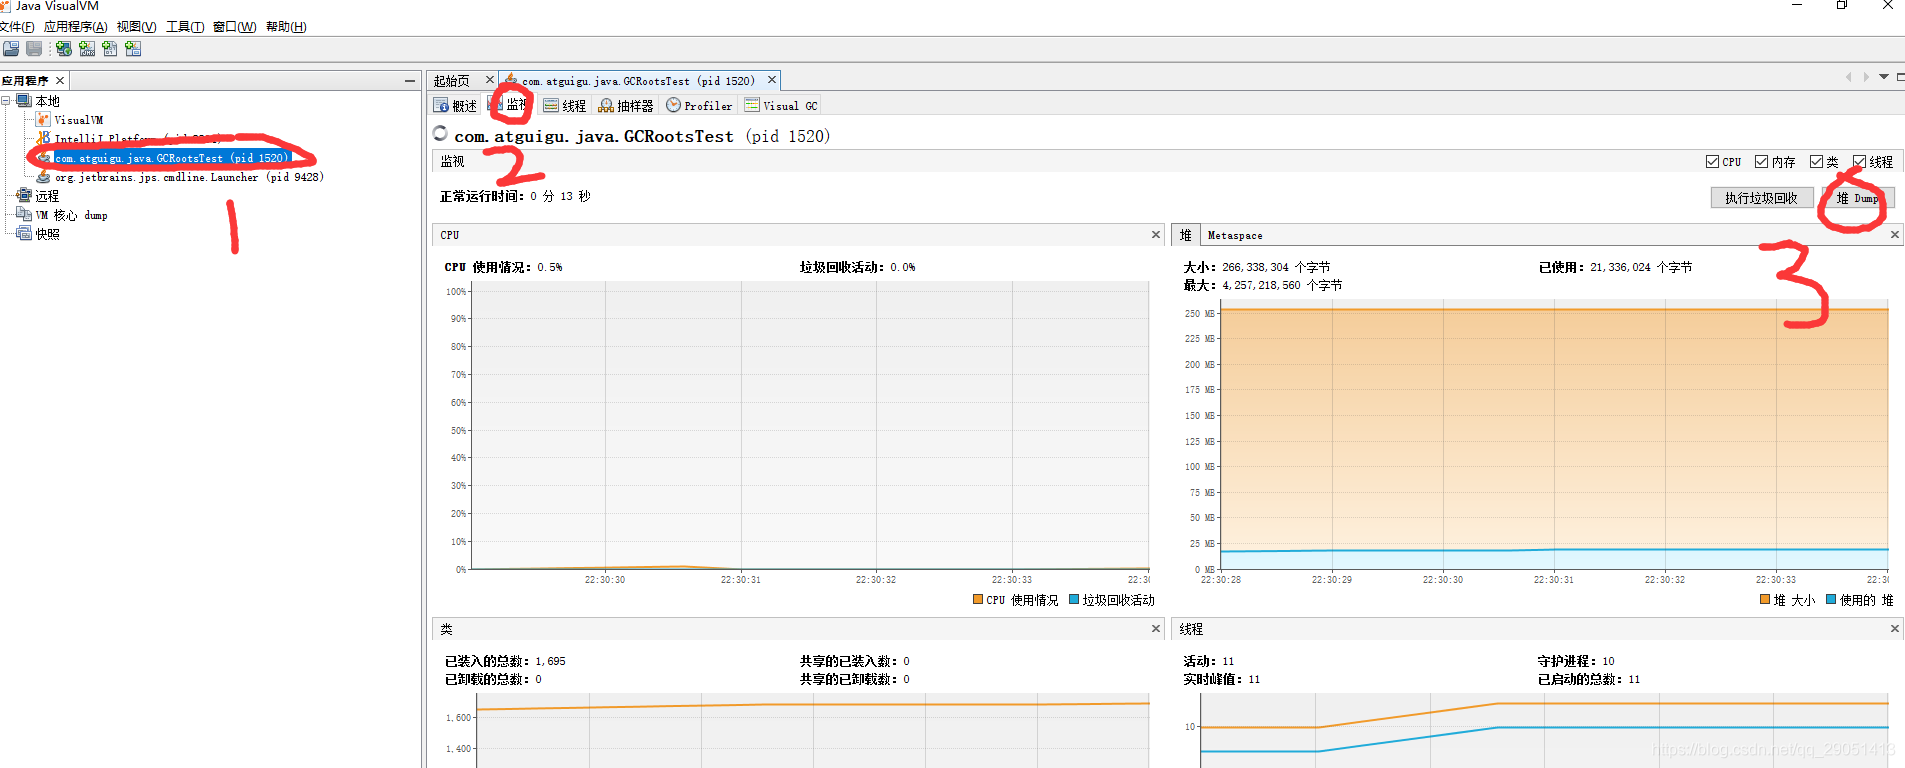Click the greyed-out Save toolbar icon
1905x768 pixels.
tap(34, 48)
